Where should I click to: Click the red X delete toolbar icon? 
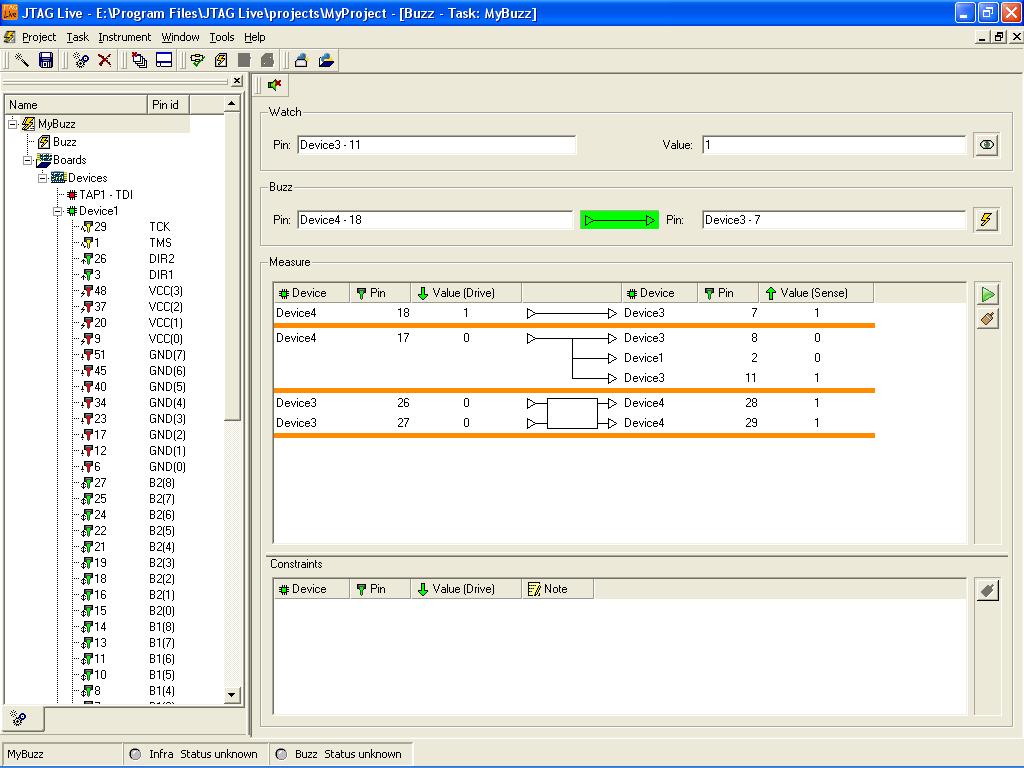tap(104, 60)
